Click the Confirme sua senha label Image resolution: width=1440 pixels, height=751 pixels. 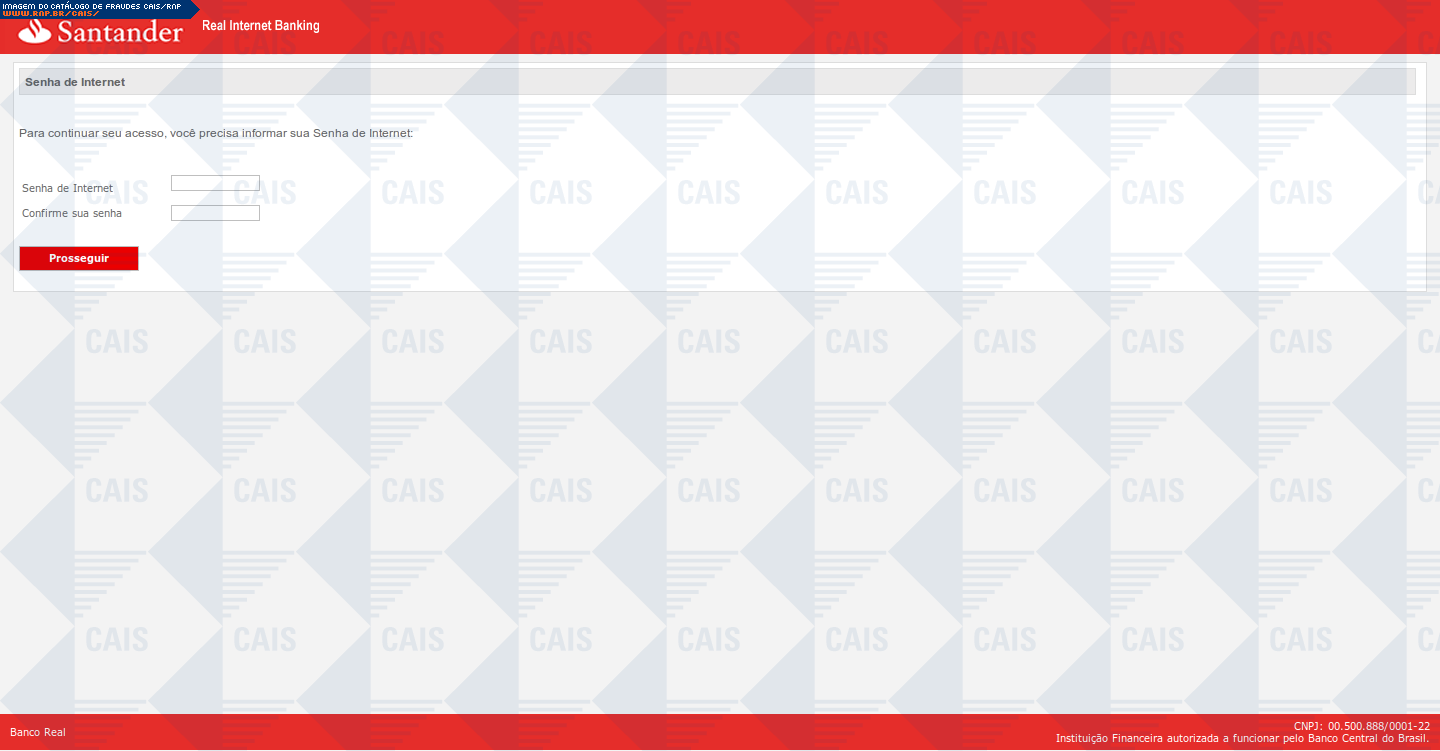(x=72, y=213)
